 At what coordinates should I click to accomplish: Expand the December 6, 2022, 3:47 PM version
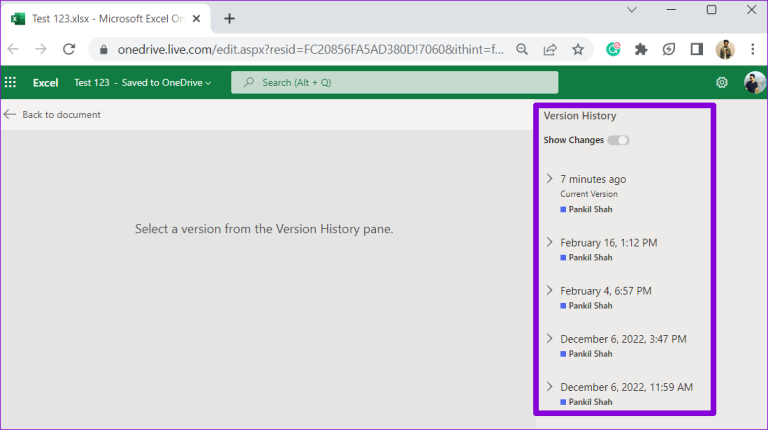549,339
